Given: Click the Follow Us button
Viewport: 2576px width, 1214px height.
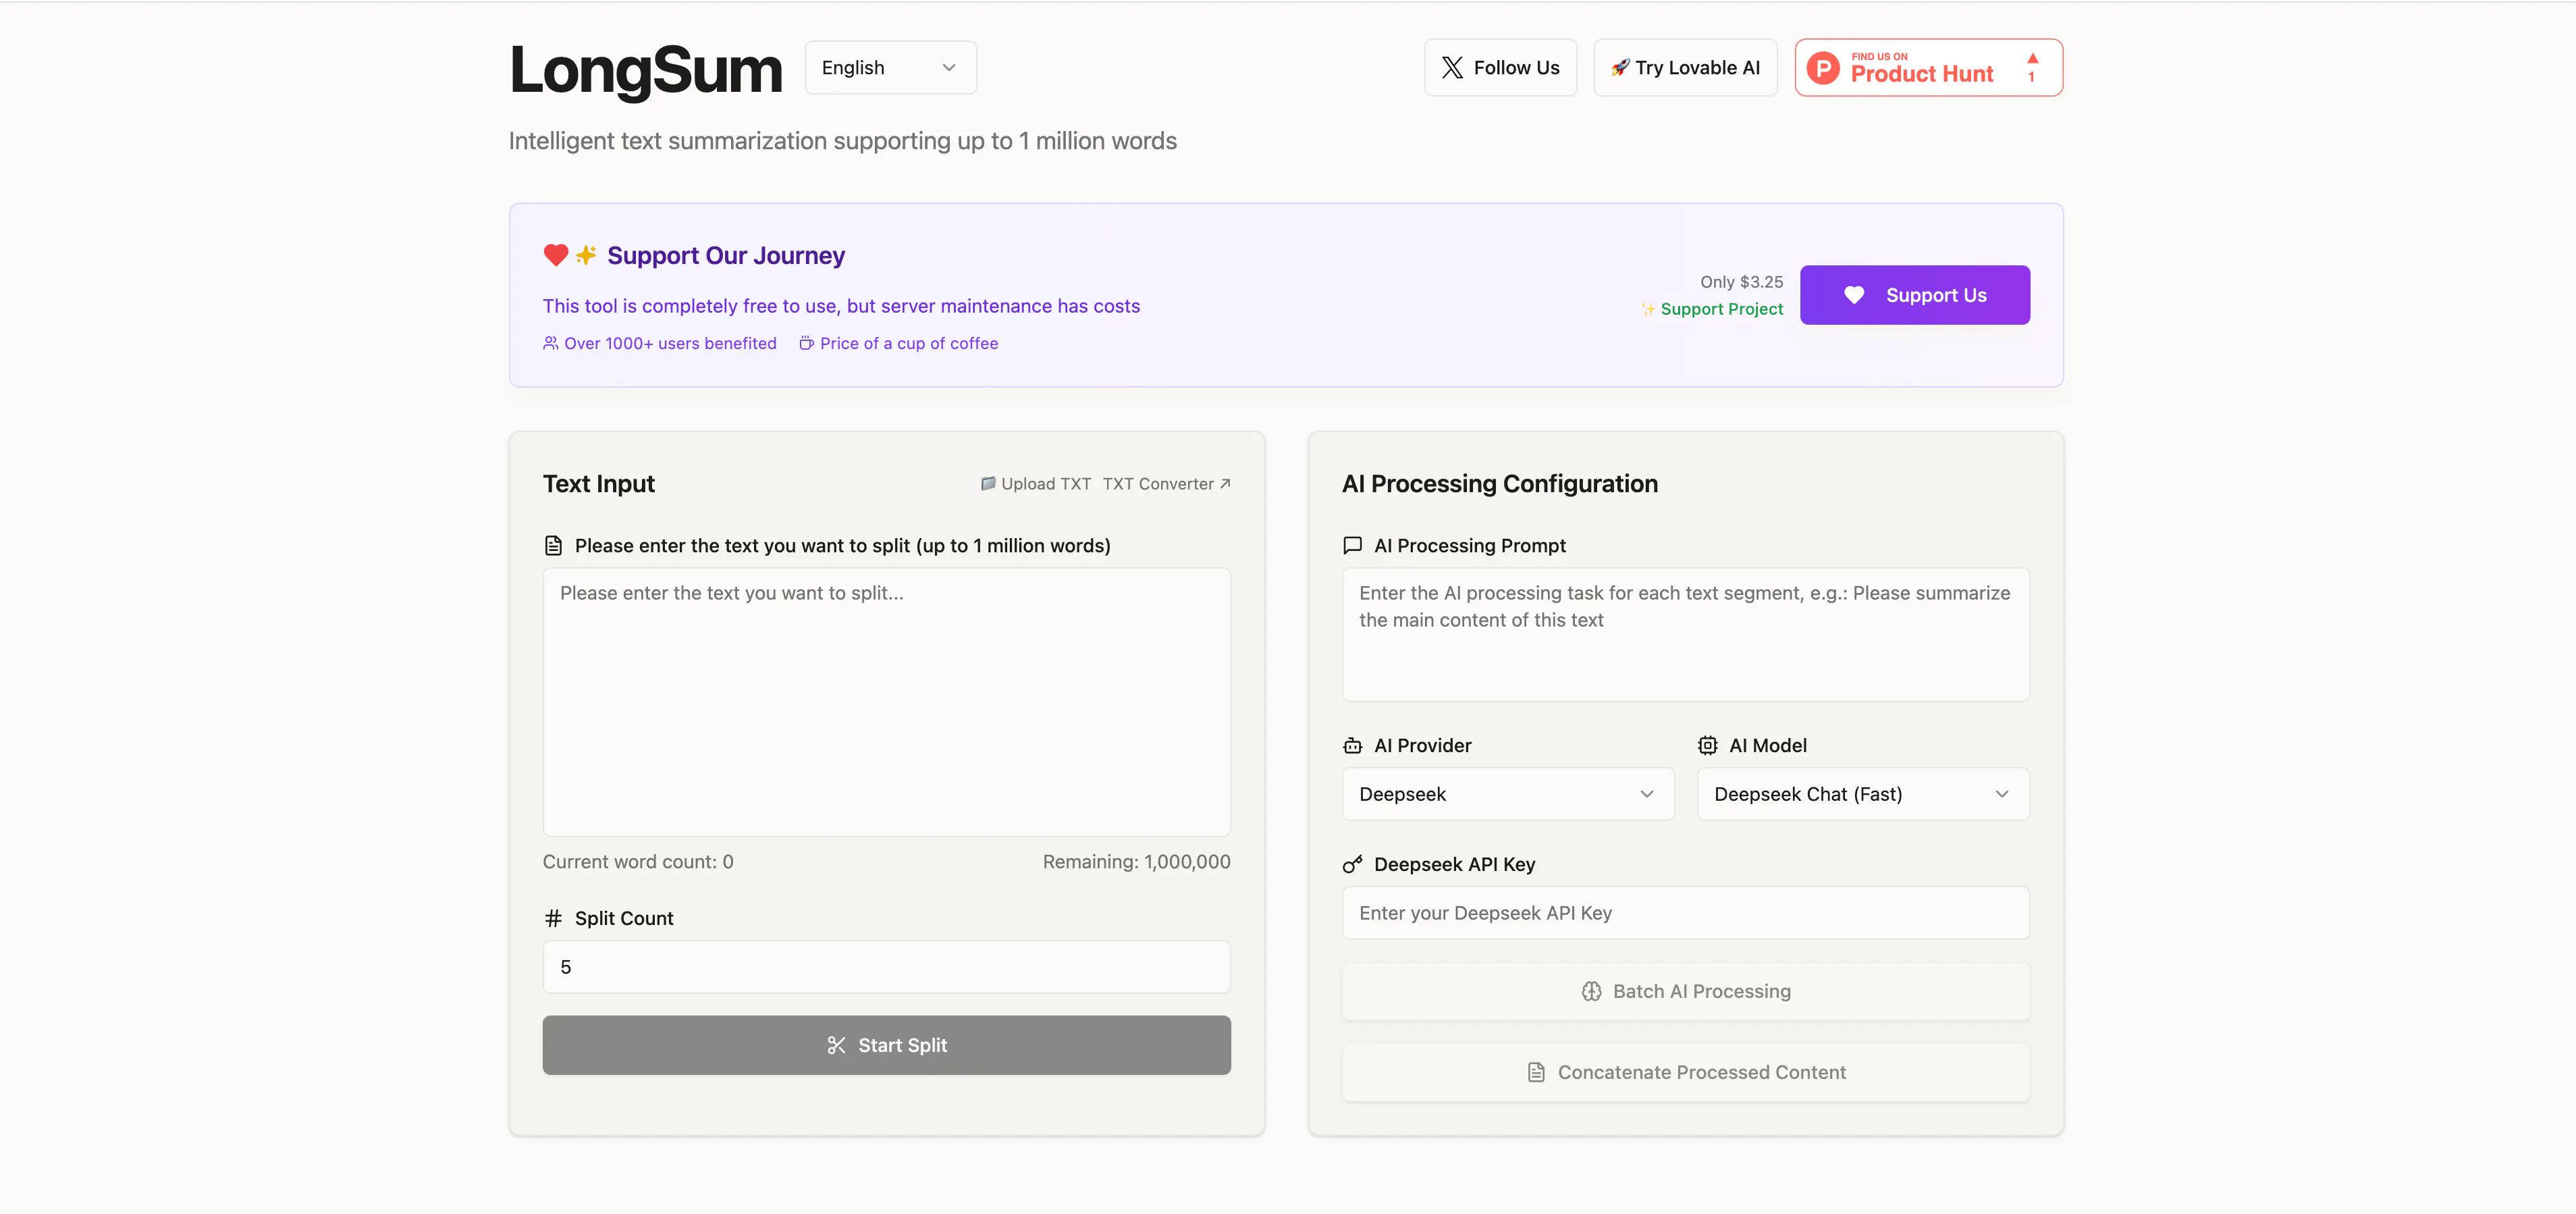Looking at the screenshot, I should click(1500, 68).
